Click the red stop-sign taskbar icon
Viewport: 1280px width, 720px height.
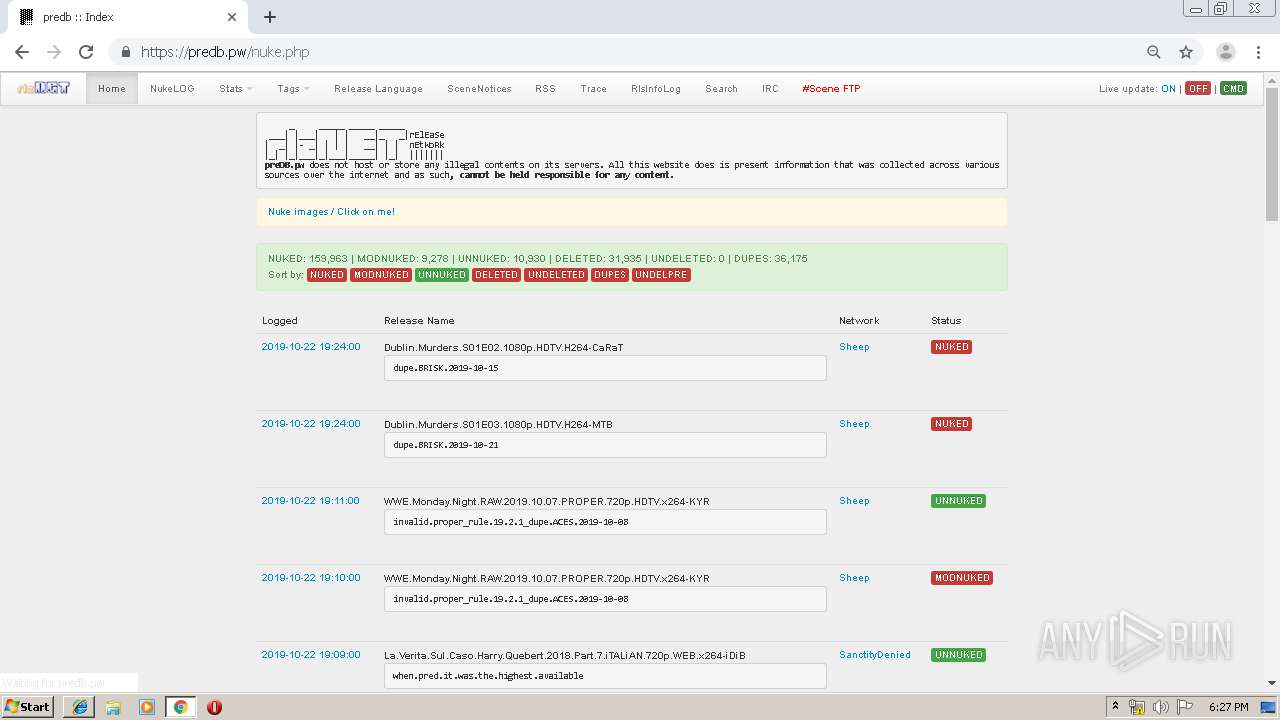pos(214,707)
